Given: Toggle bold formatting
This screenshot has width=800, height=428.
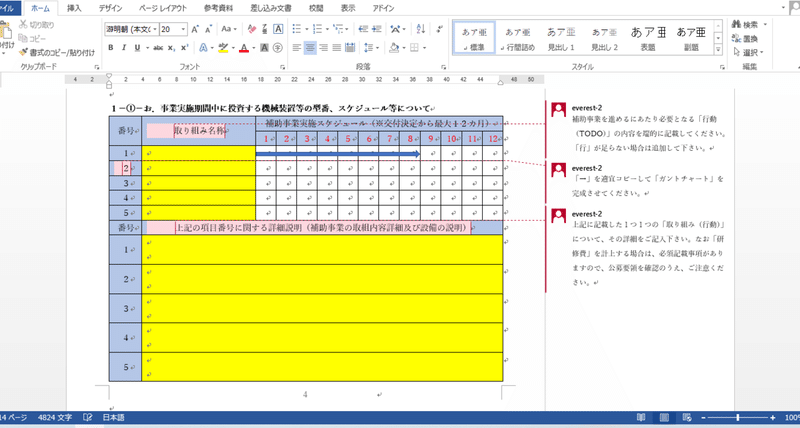Looking at the screenshot, I should [x=111, y=48].
